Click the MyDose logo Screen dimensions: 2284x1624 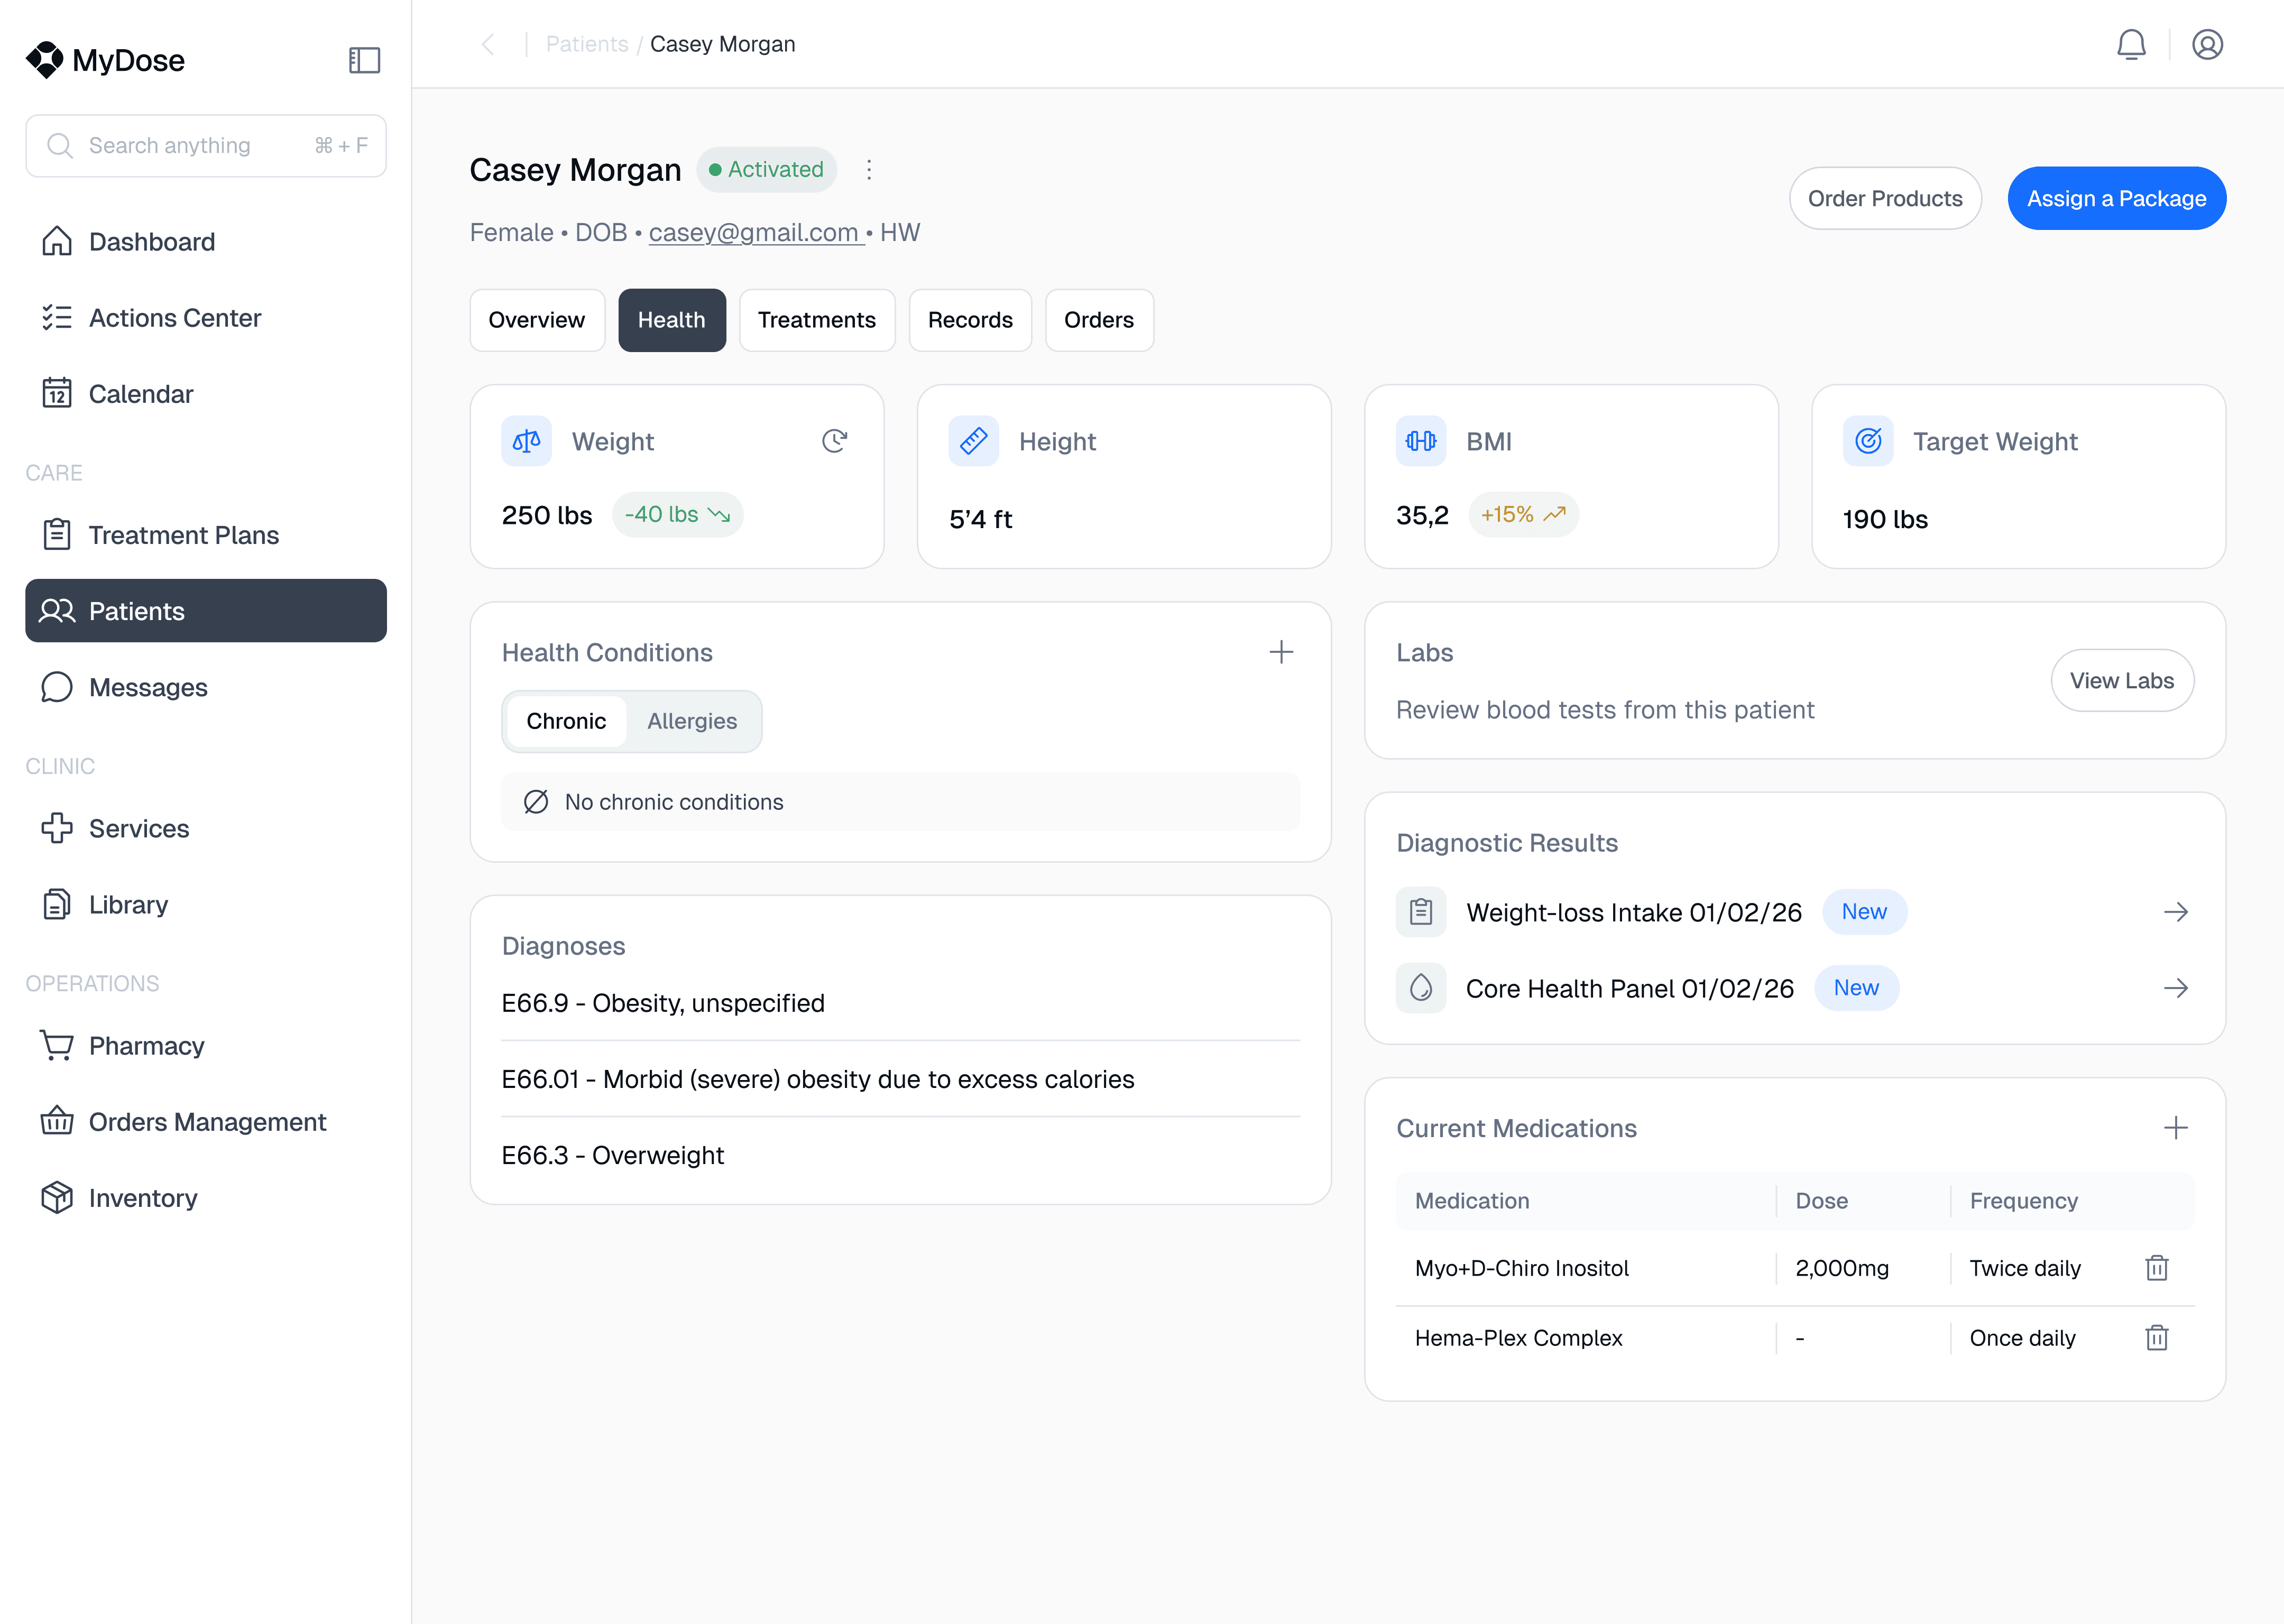105,60
